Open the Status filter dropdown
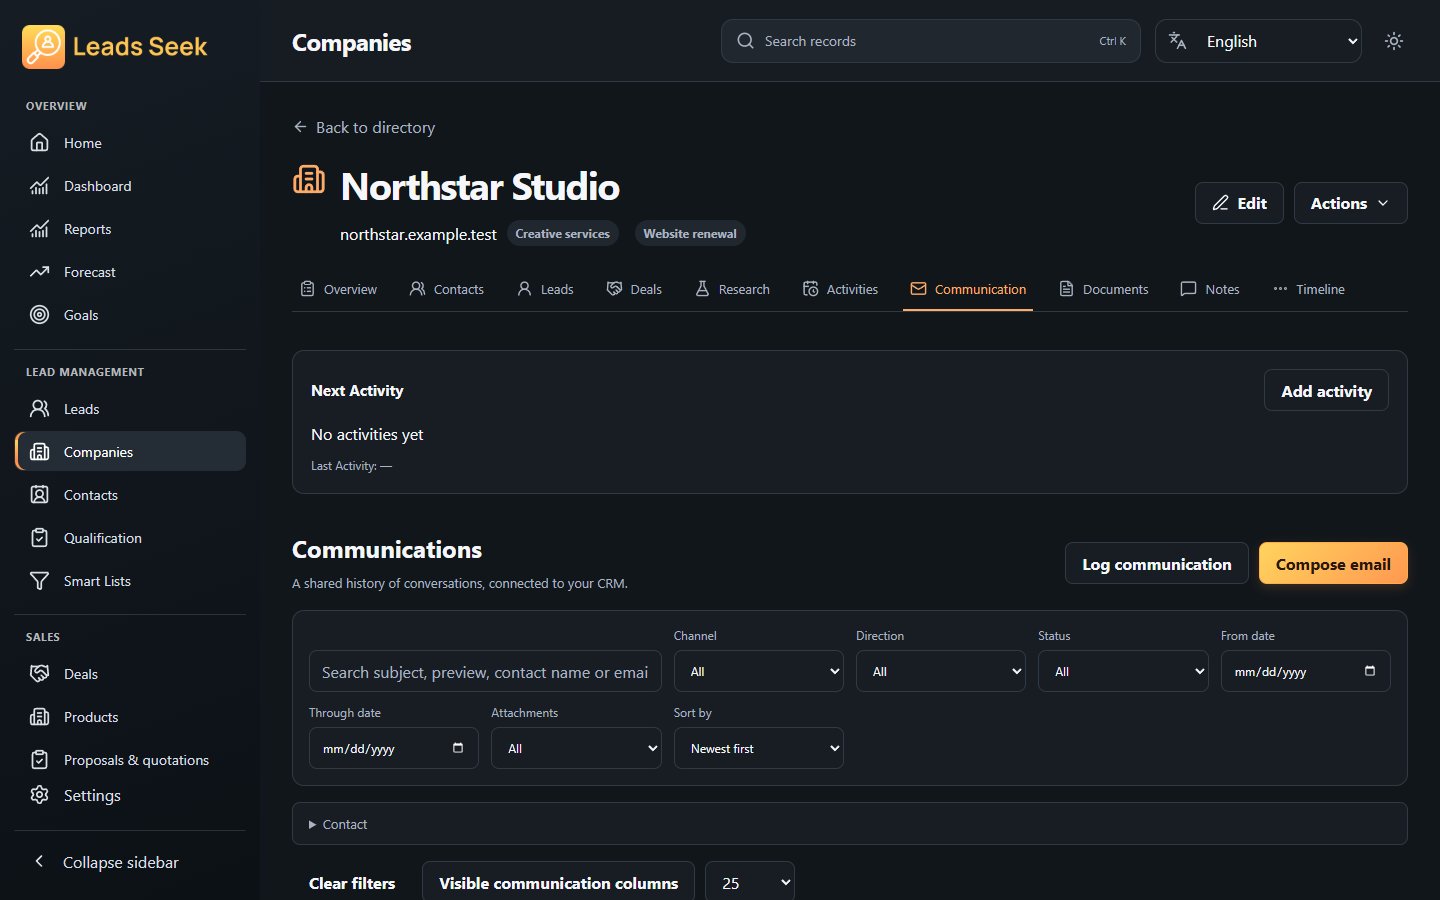The height and width of the screenshot is (900, 1440). click(1123, 672)
